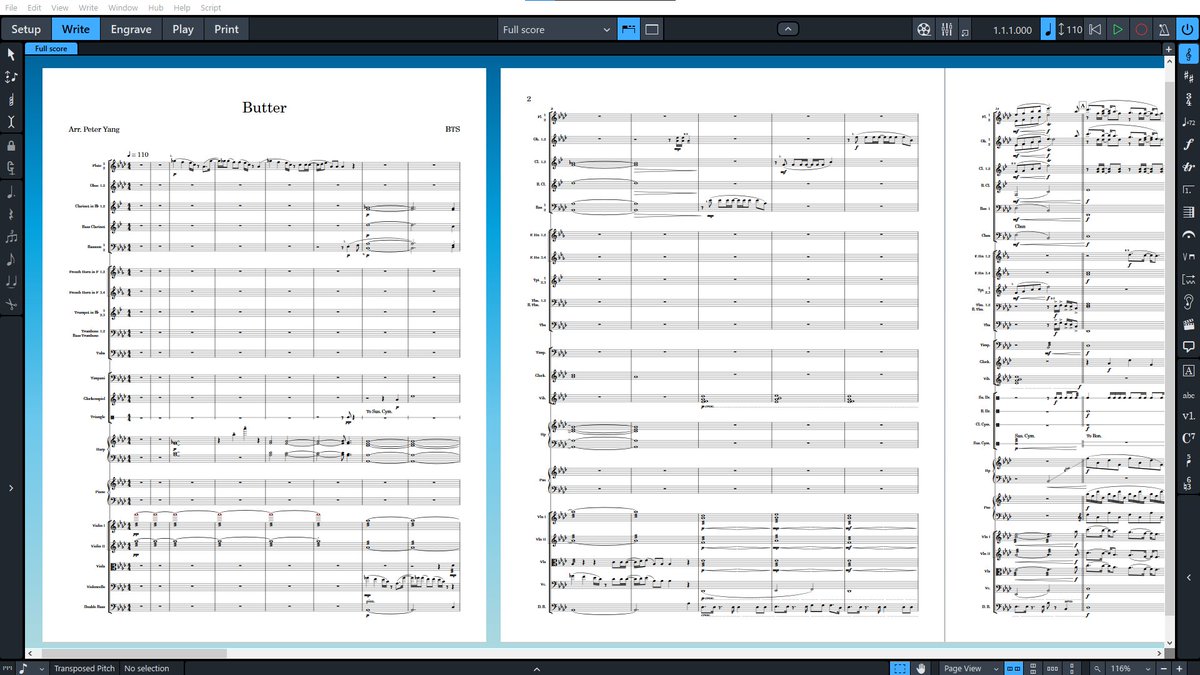Open the Video clapperboard panel
Screen dimensions: 1200x675
coord(1188,324)
